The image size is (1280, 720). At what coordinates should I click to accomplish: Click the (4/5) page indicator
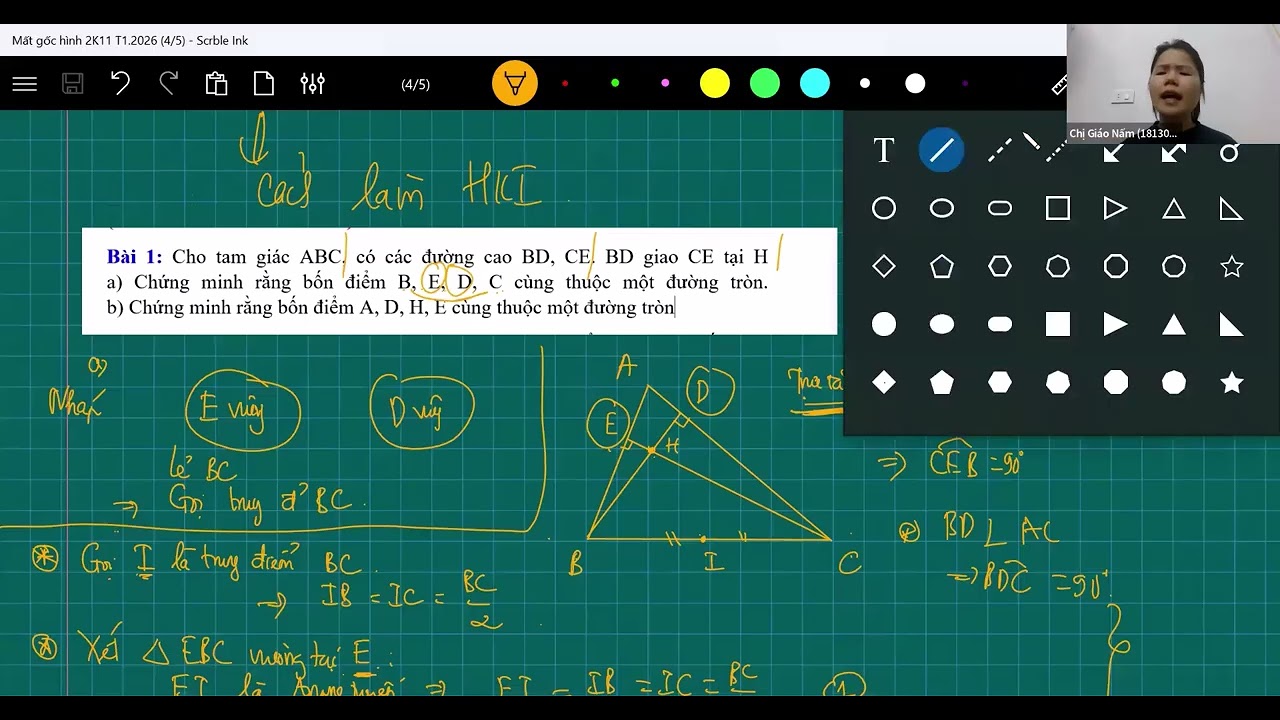coord(415,84)
